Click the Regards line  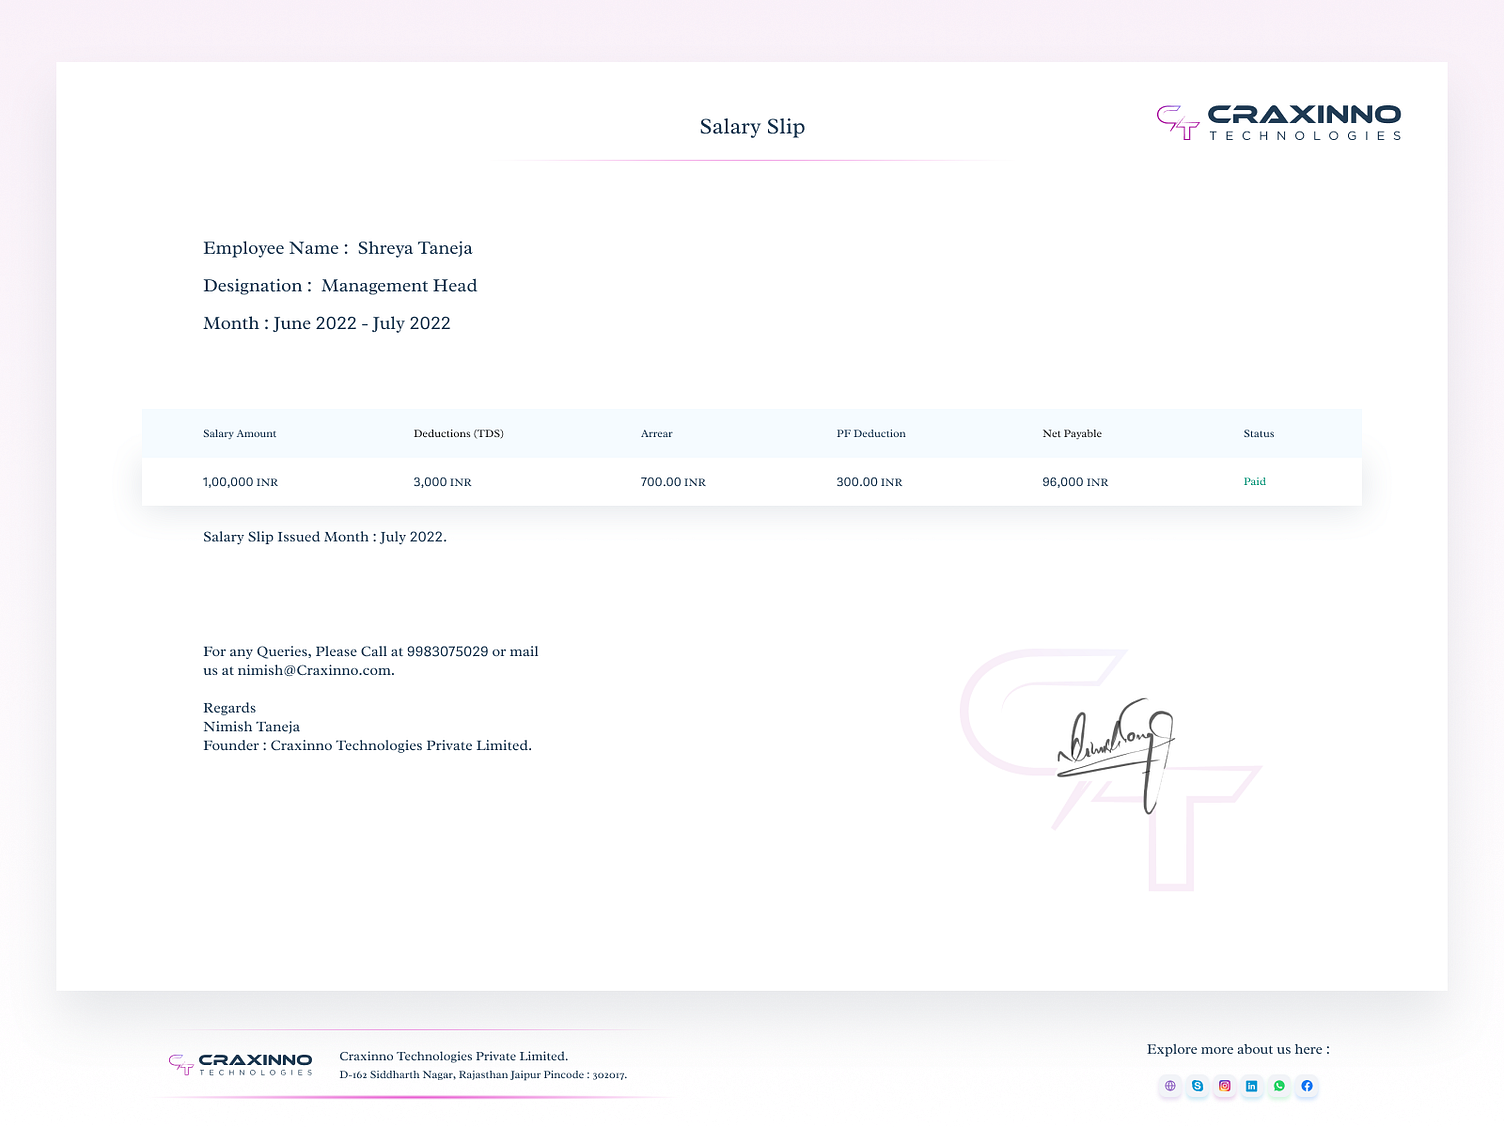tap(230, 709)
